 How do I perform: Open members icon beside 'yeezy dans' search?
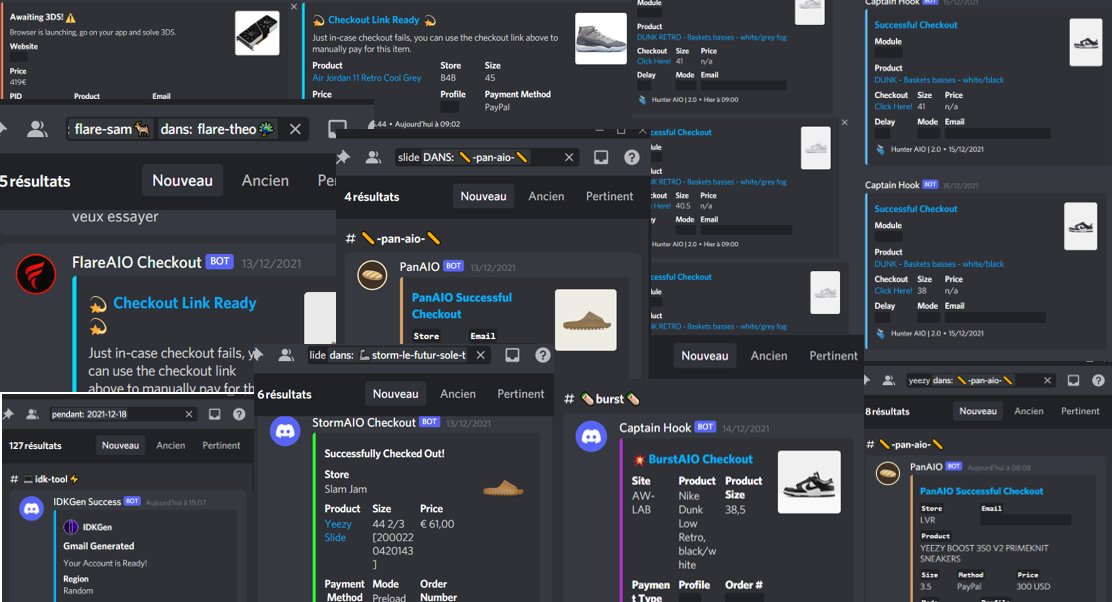(x=888, y=381)
